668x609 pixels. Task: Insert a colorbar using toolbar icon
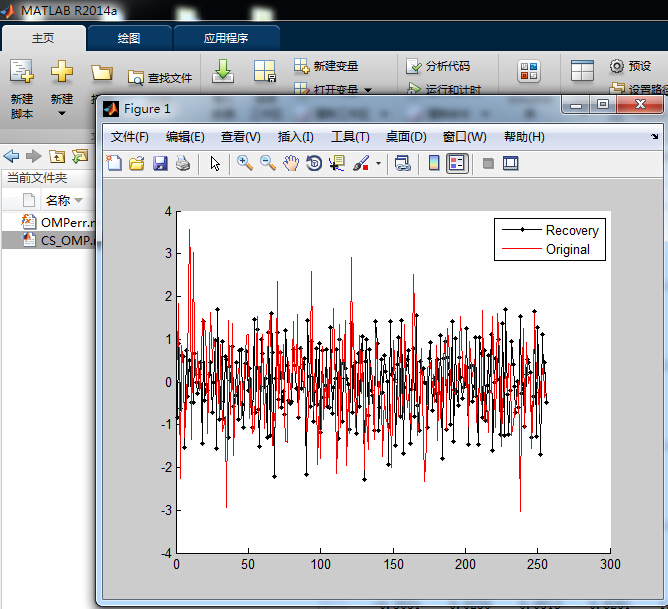434,164
